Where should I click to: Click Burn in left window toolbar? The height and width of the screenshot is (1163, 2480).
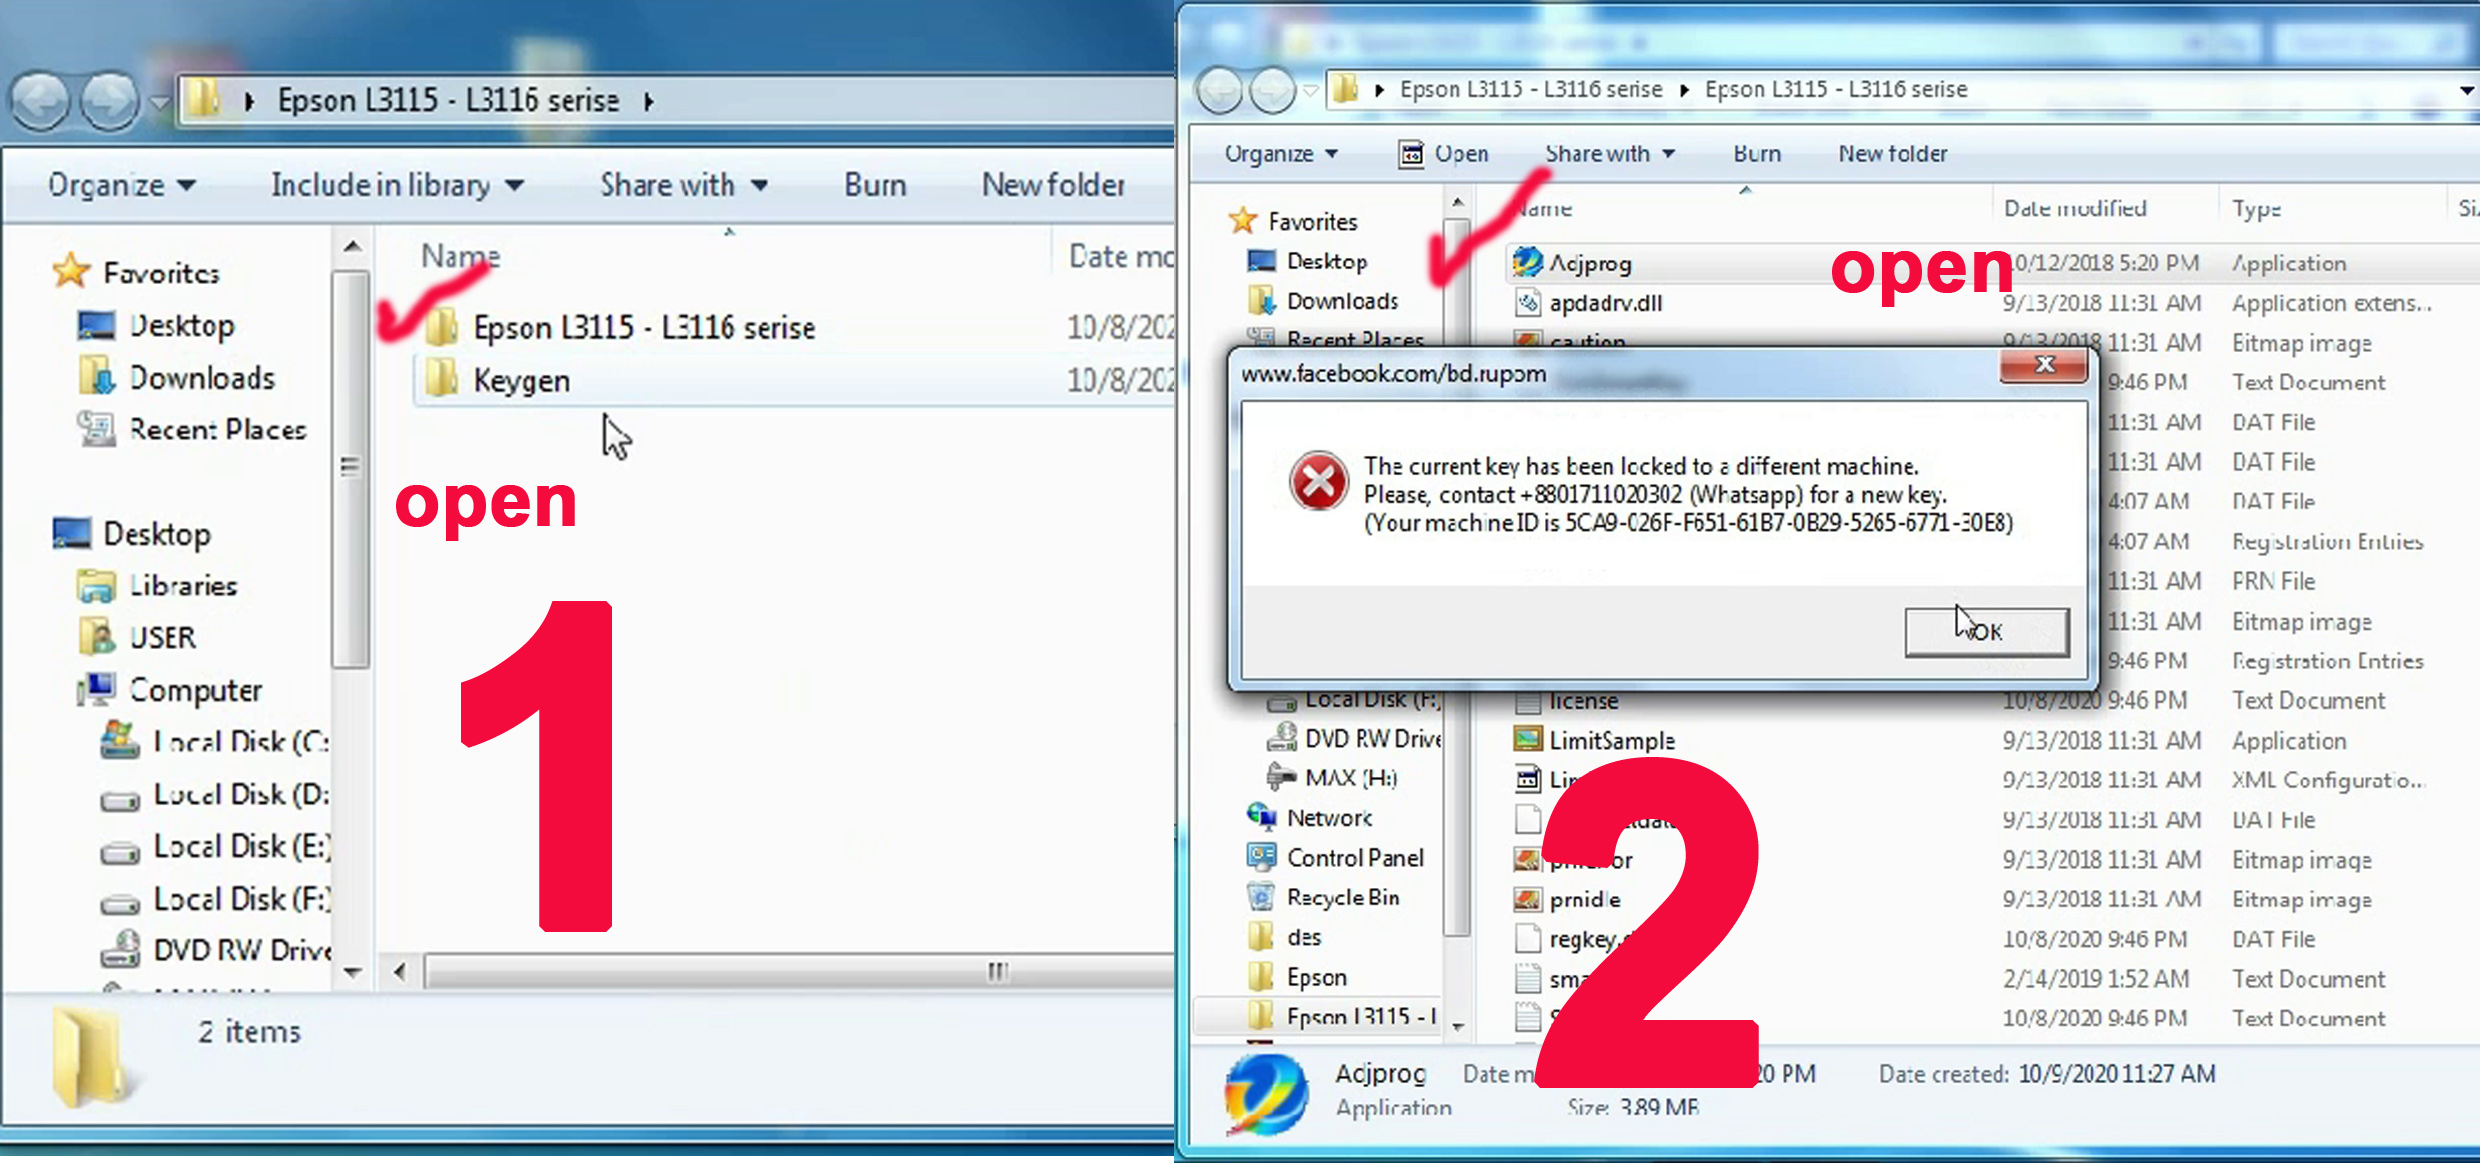[875, 185]
